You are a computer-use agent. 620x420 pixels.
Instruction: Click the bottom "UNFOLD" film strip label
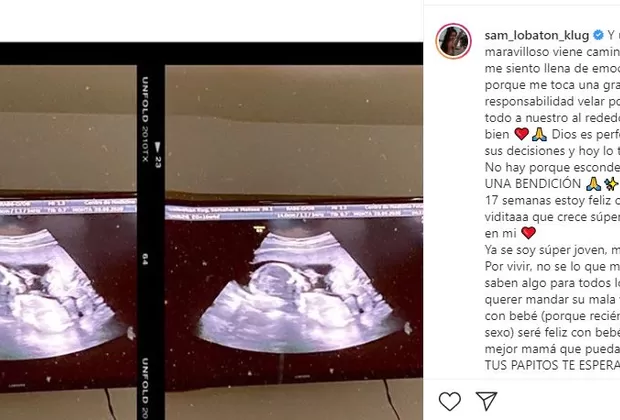[x=145, y=388]
